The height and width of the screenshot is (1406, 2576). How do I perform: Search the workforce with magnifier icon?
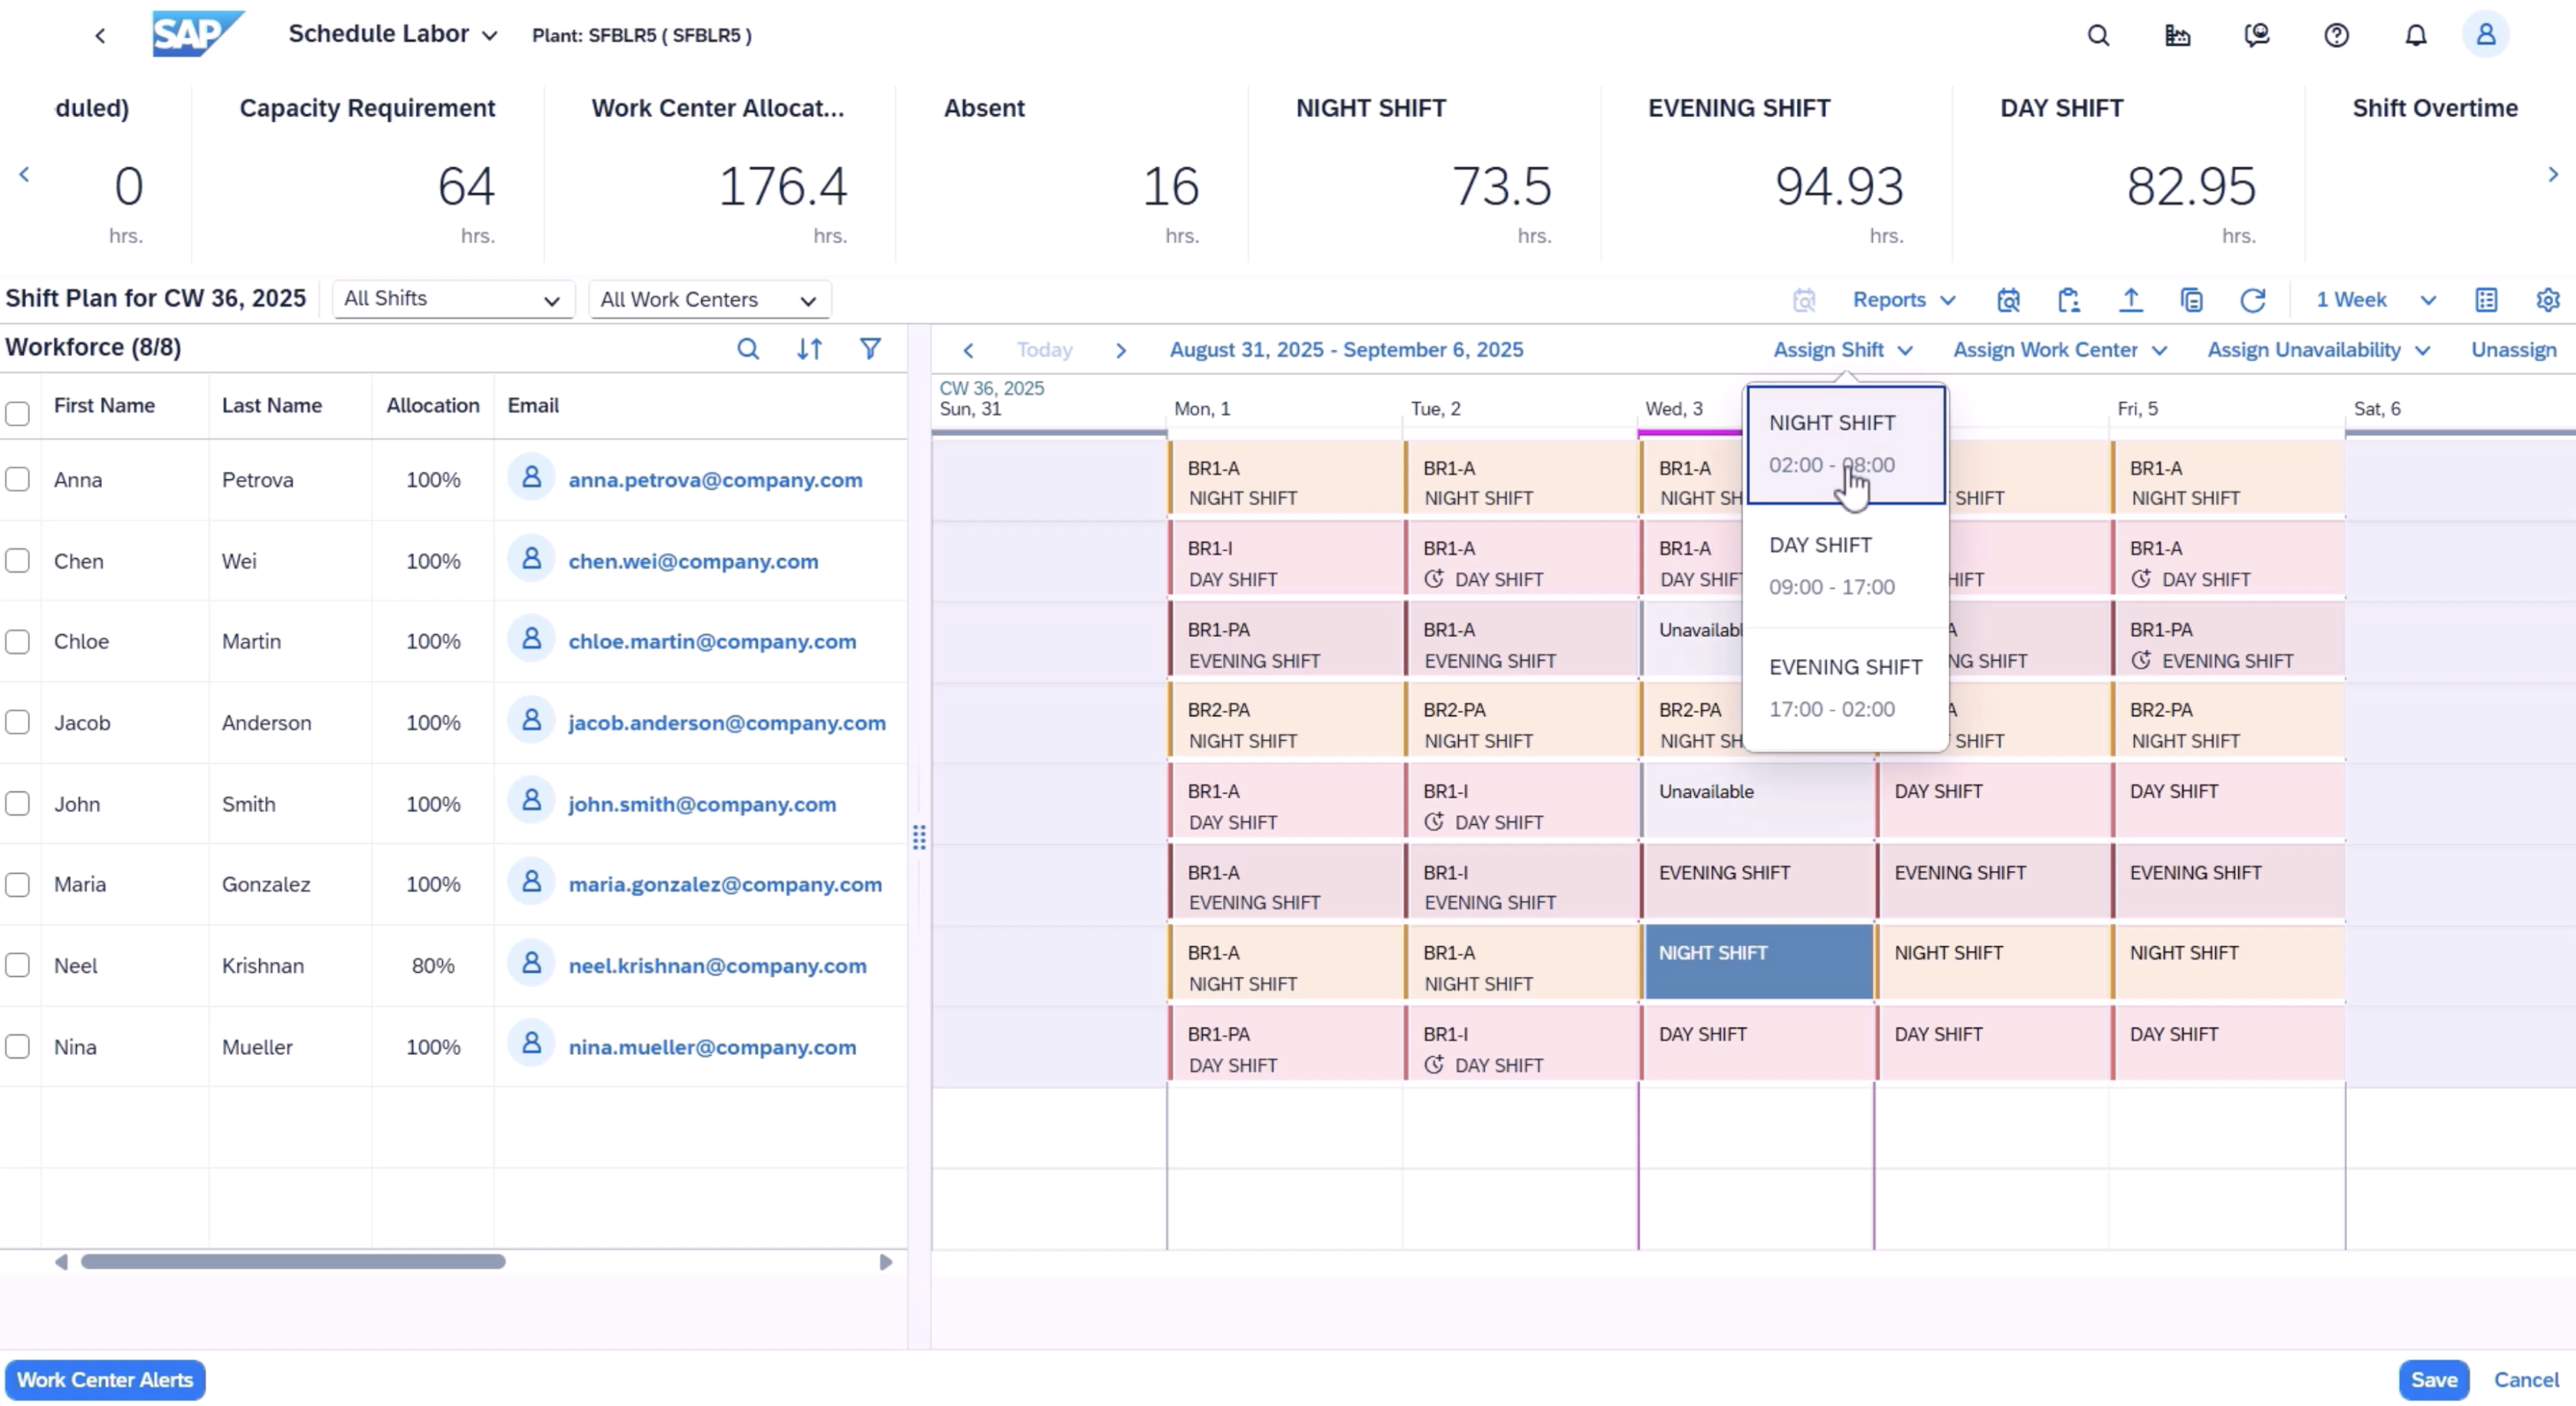tap(748, 348)
